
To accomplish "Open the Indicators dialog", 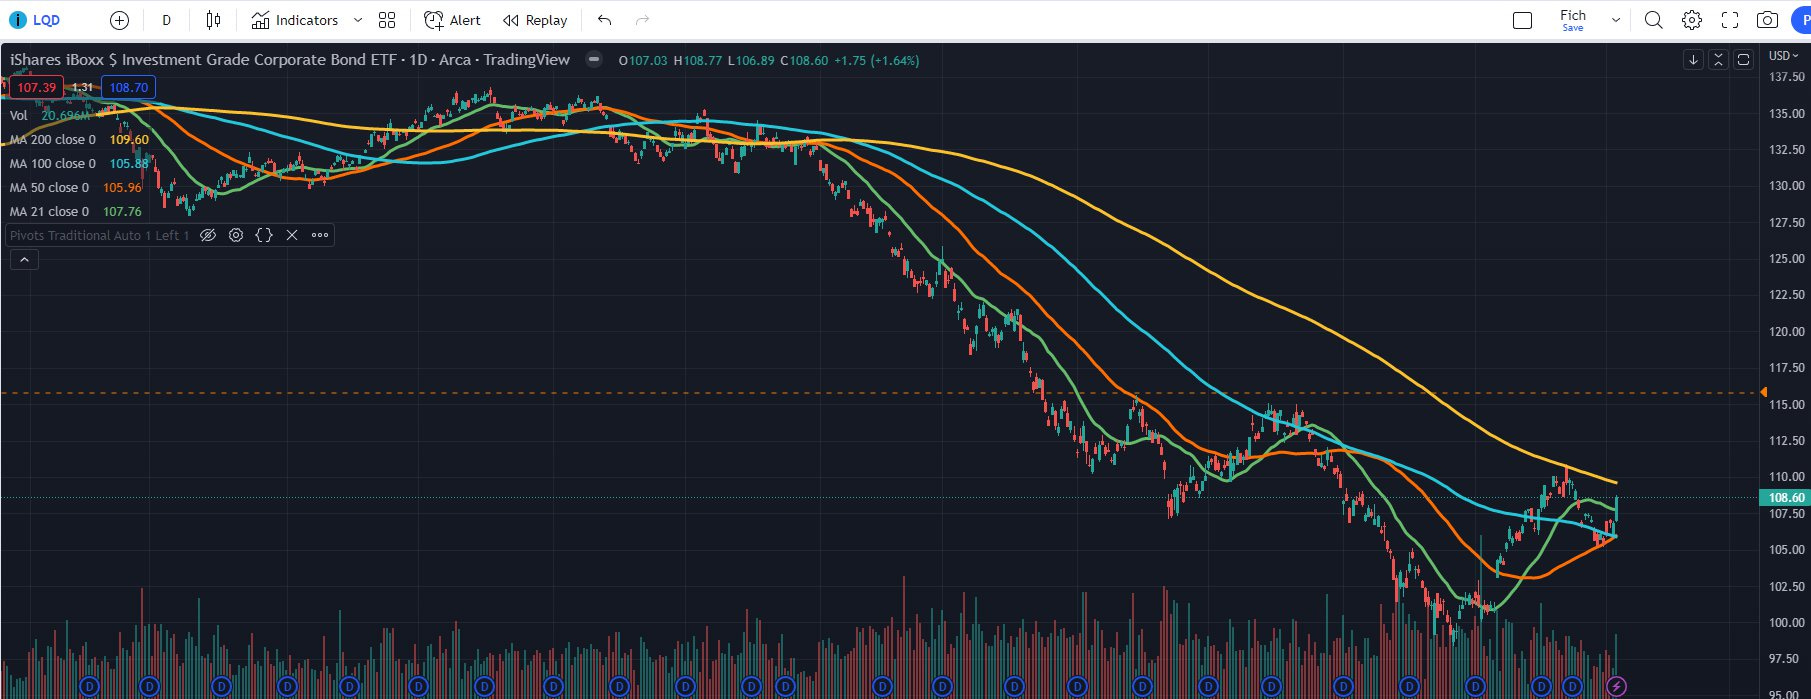I will coord(295,20).
